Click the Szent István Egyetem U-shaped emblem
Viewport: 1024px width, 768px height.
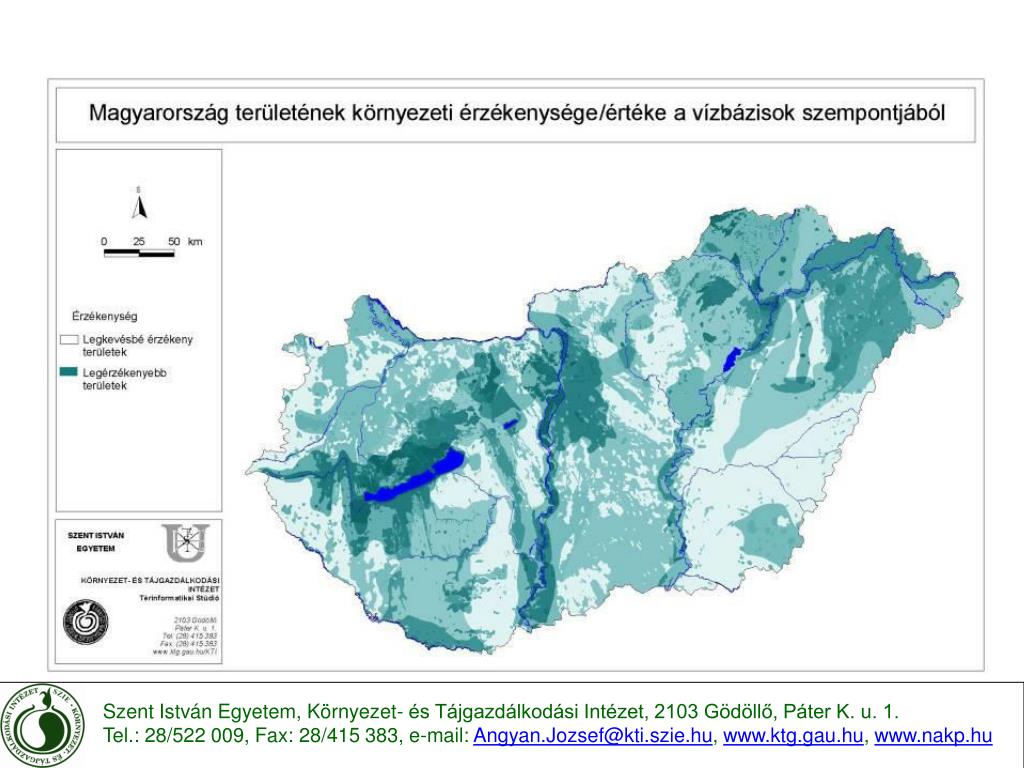187,545
